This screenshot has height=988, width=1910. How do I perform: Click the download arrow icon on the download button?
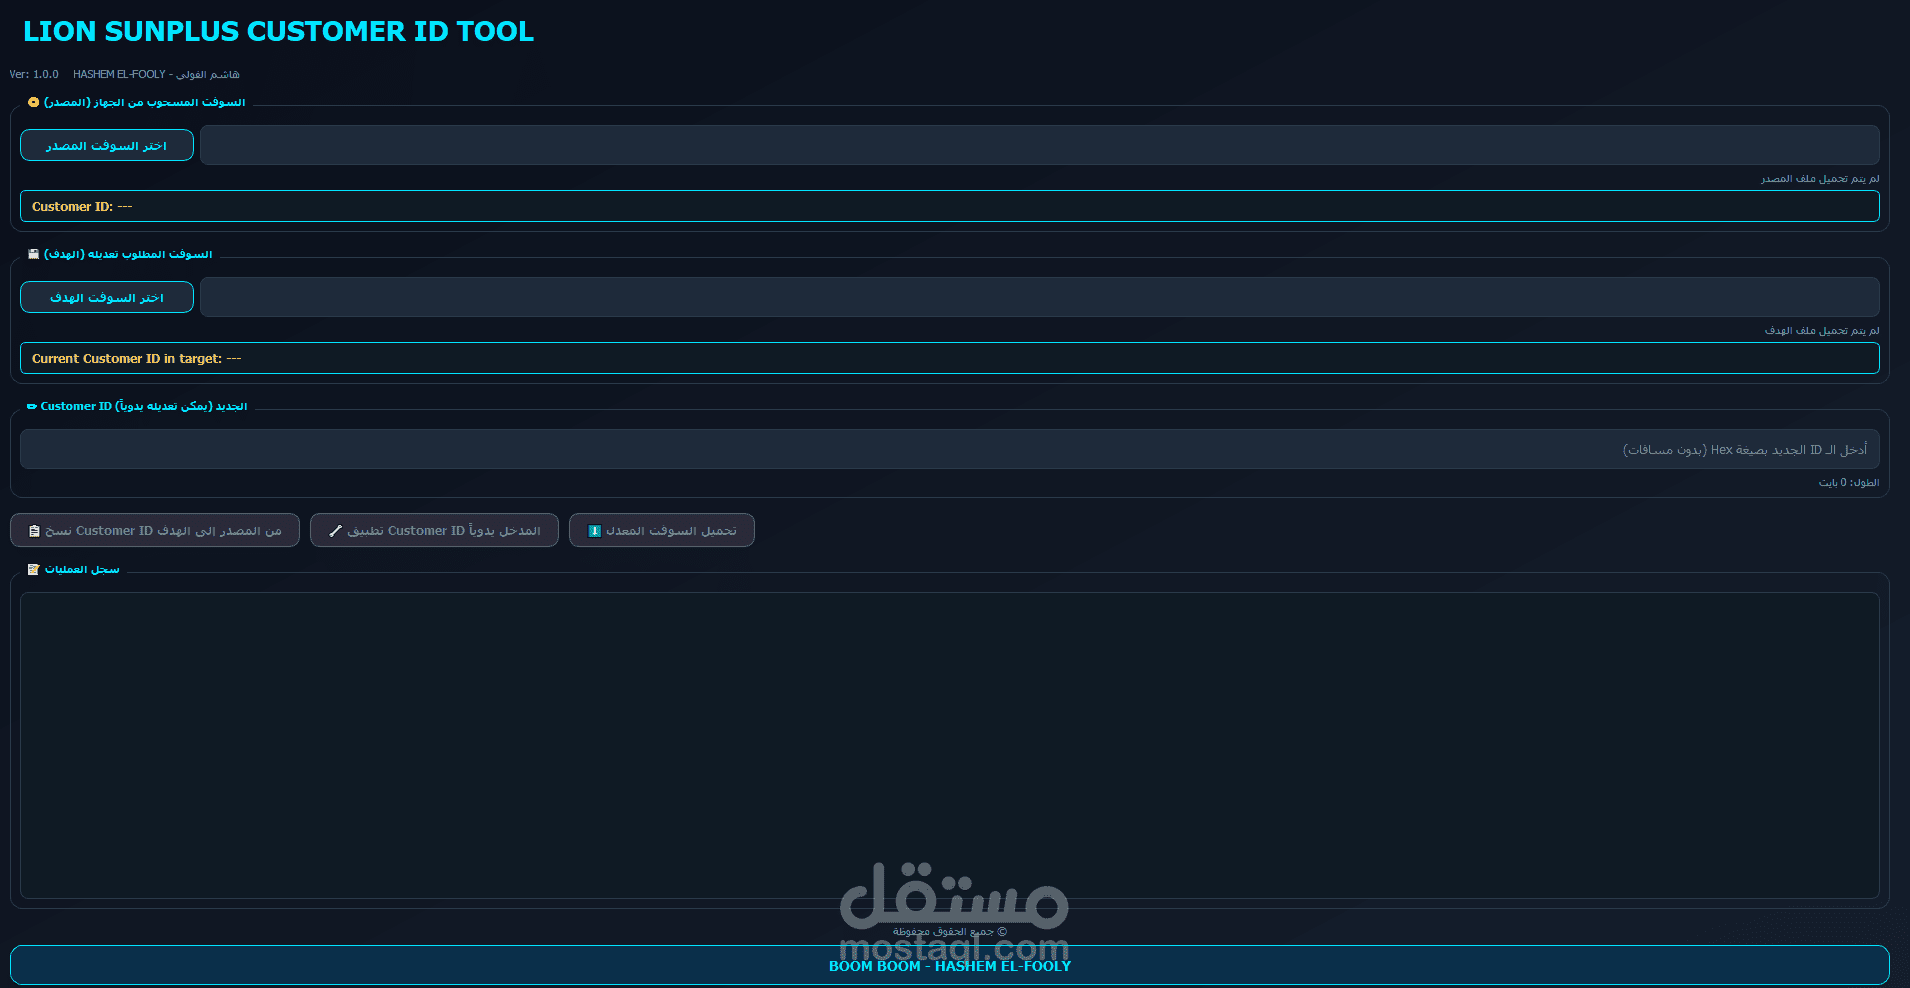click(594, 531)
